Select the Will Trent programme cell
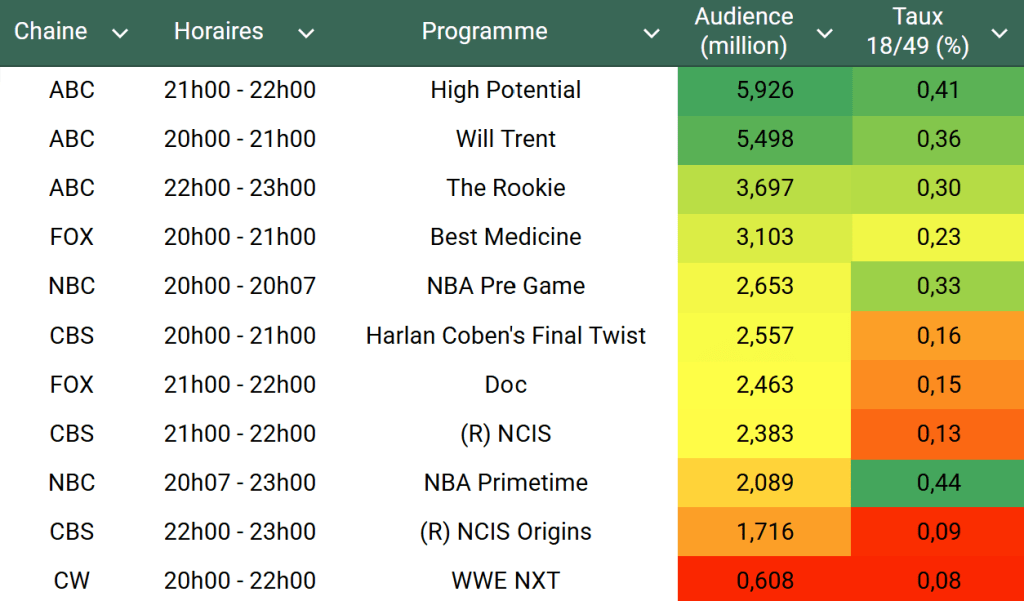The height and width of the screenshot is (601, 1024). coord(505,139)
